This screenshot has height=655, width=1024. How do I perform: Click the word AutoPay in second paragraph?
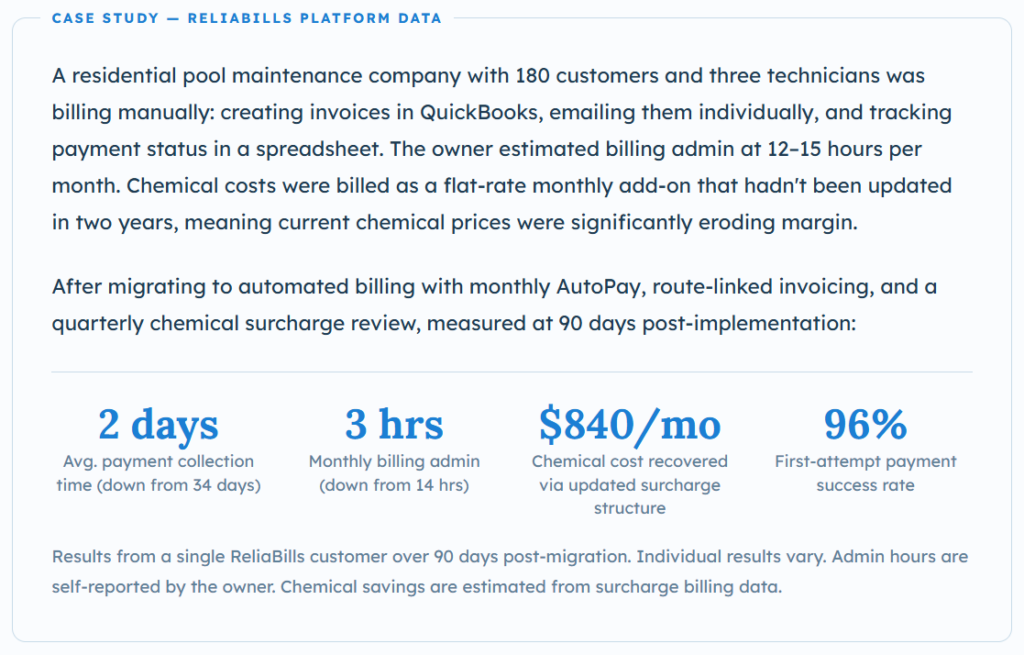pyautogui.click(x=598, y=287)
